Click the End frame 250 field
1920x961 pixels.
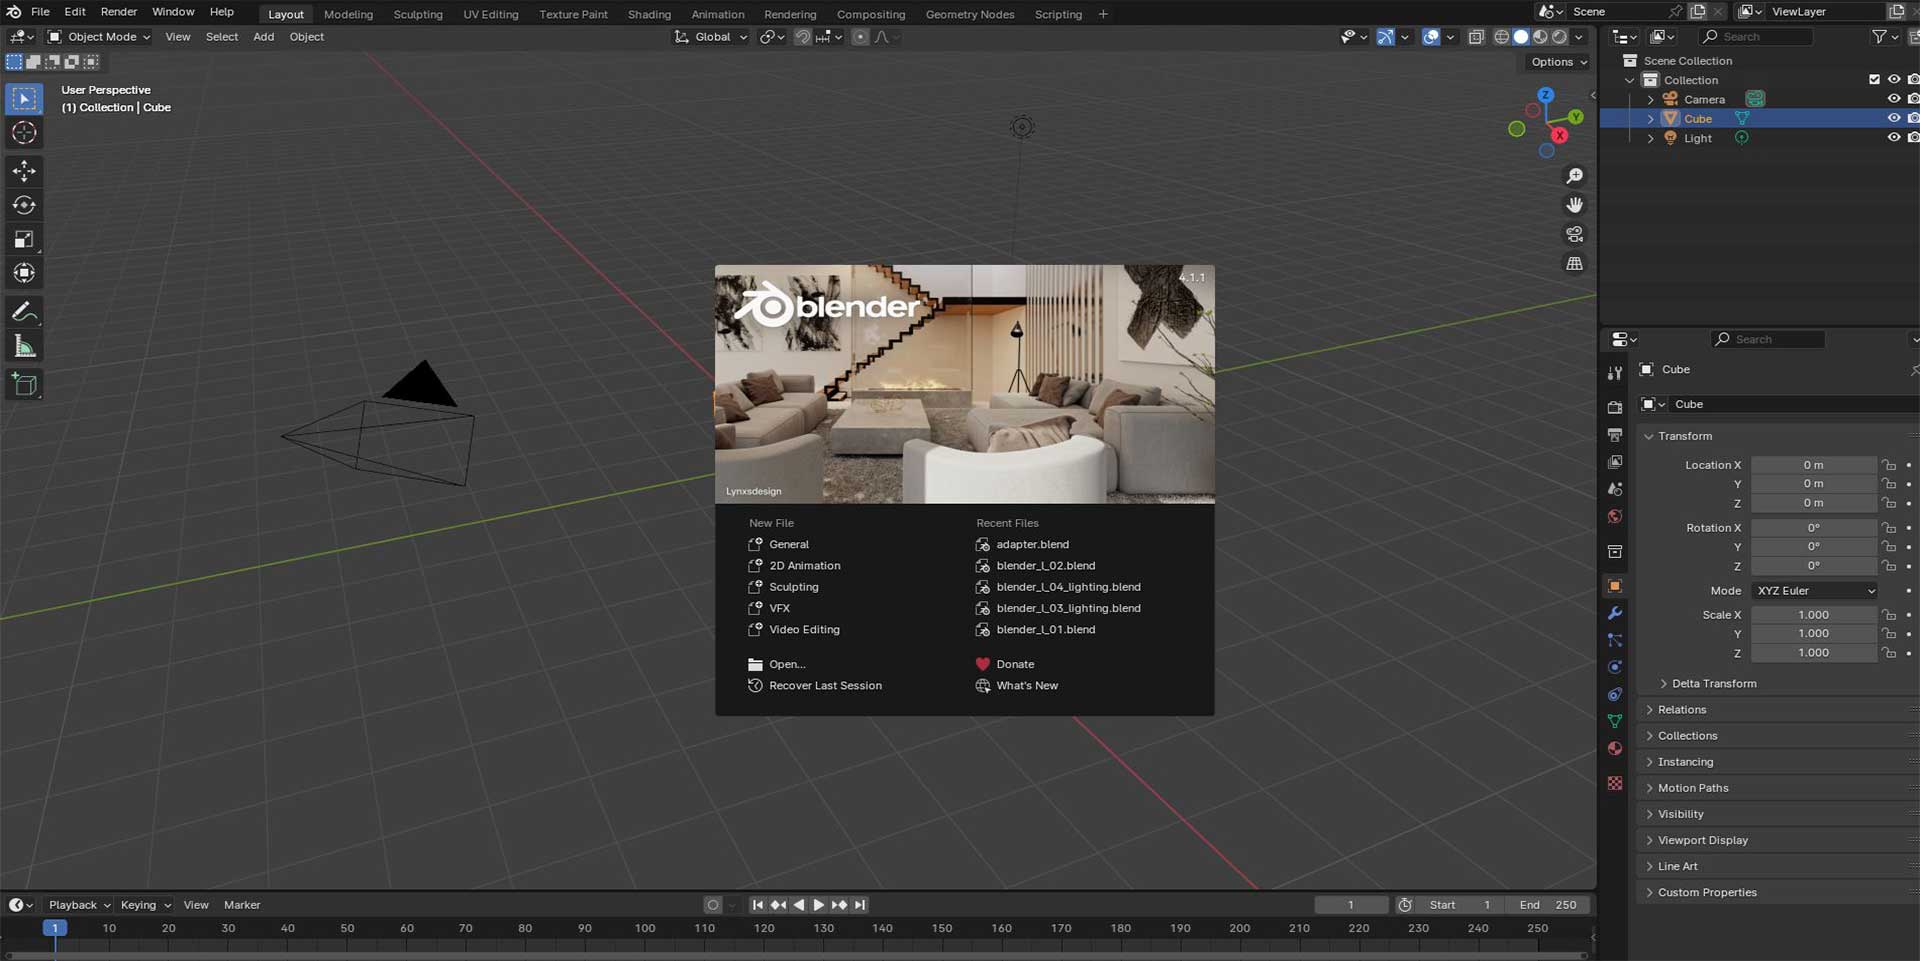point(1547,905)
